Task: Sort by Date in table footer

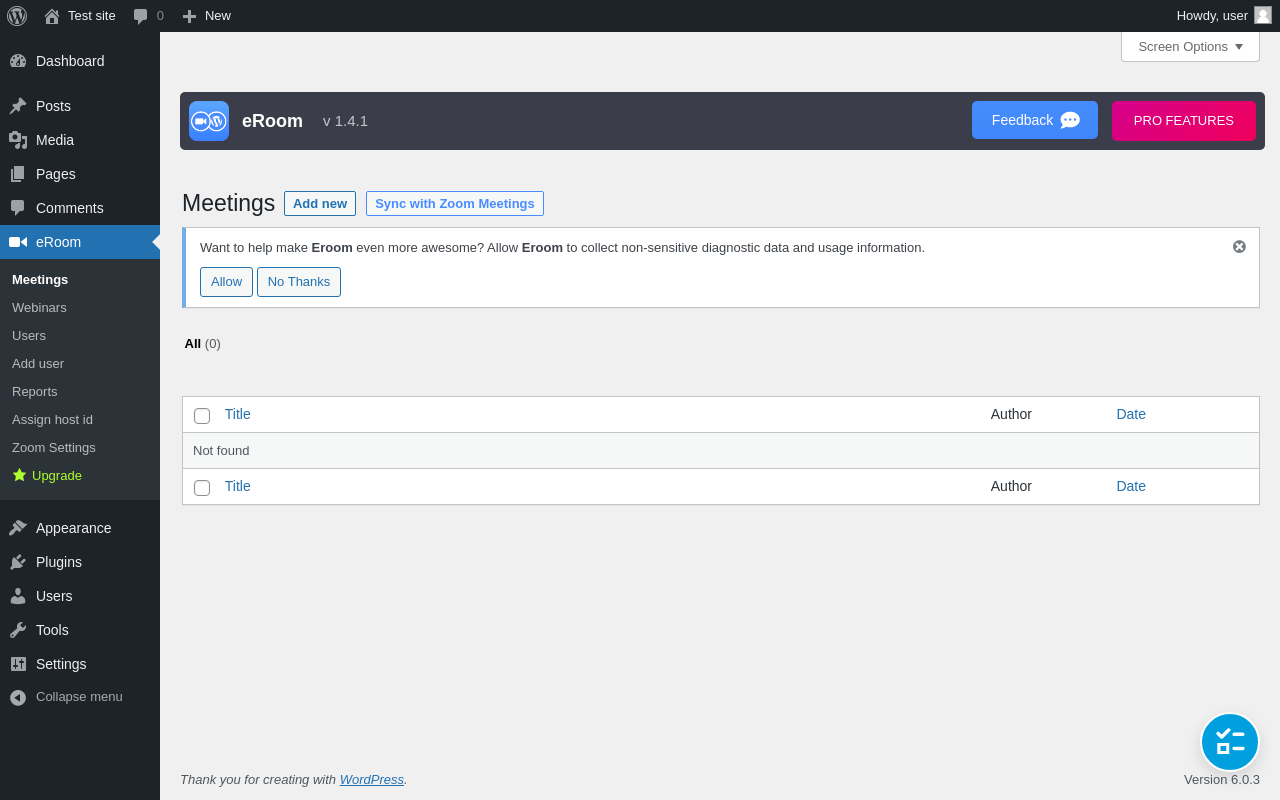Action: click(x=1131, y=486)
